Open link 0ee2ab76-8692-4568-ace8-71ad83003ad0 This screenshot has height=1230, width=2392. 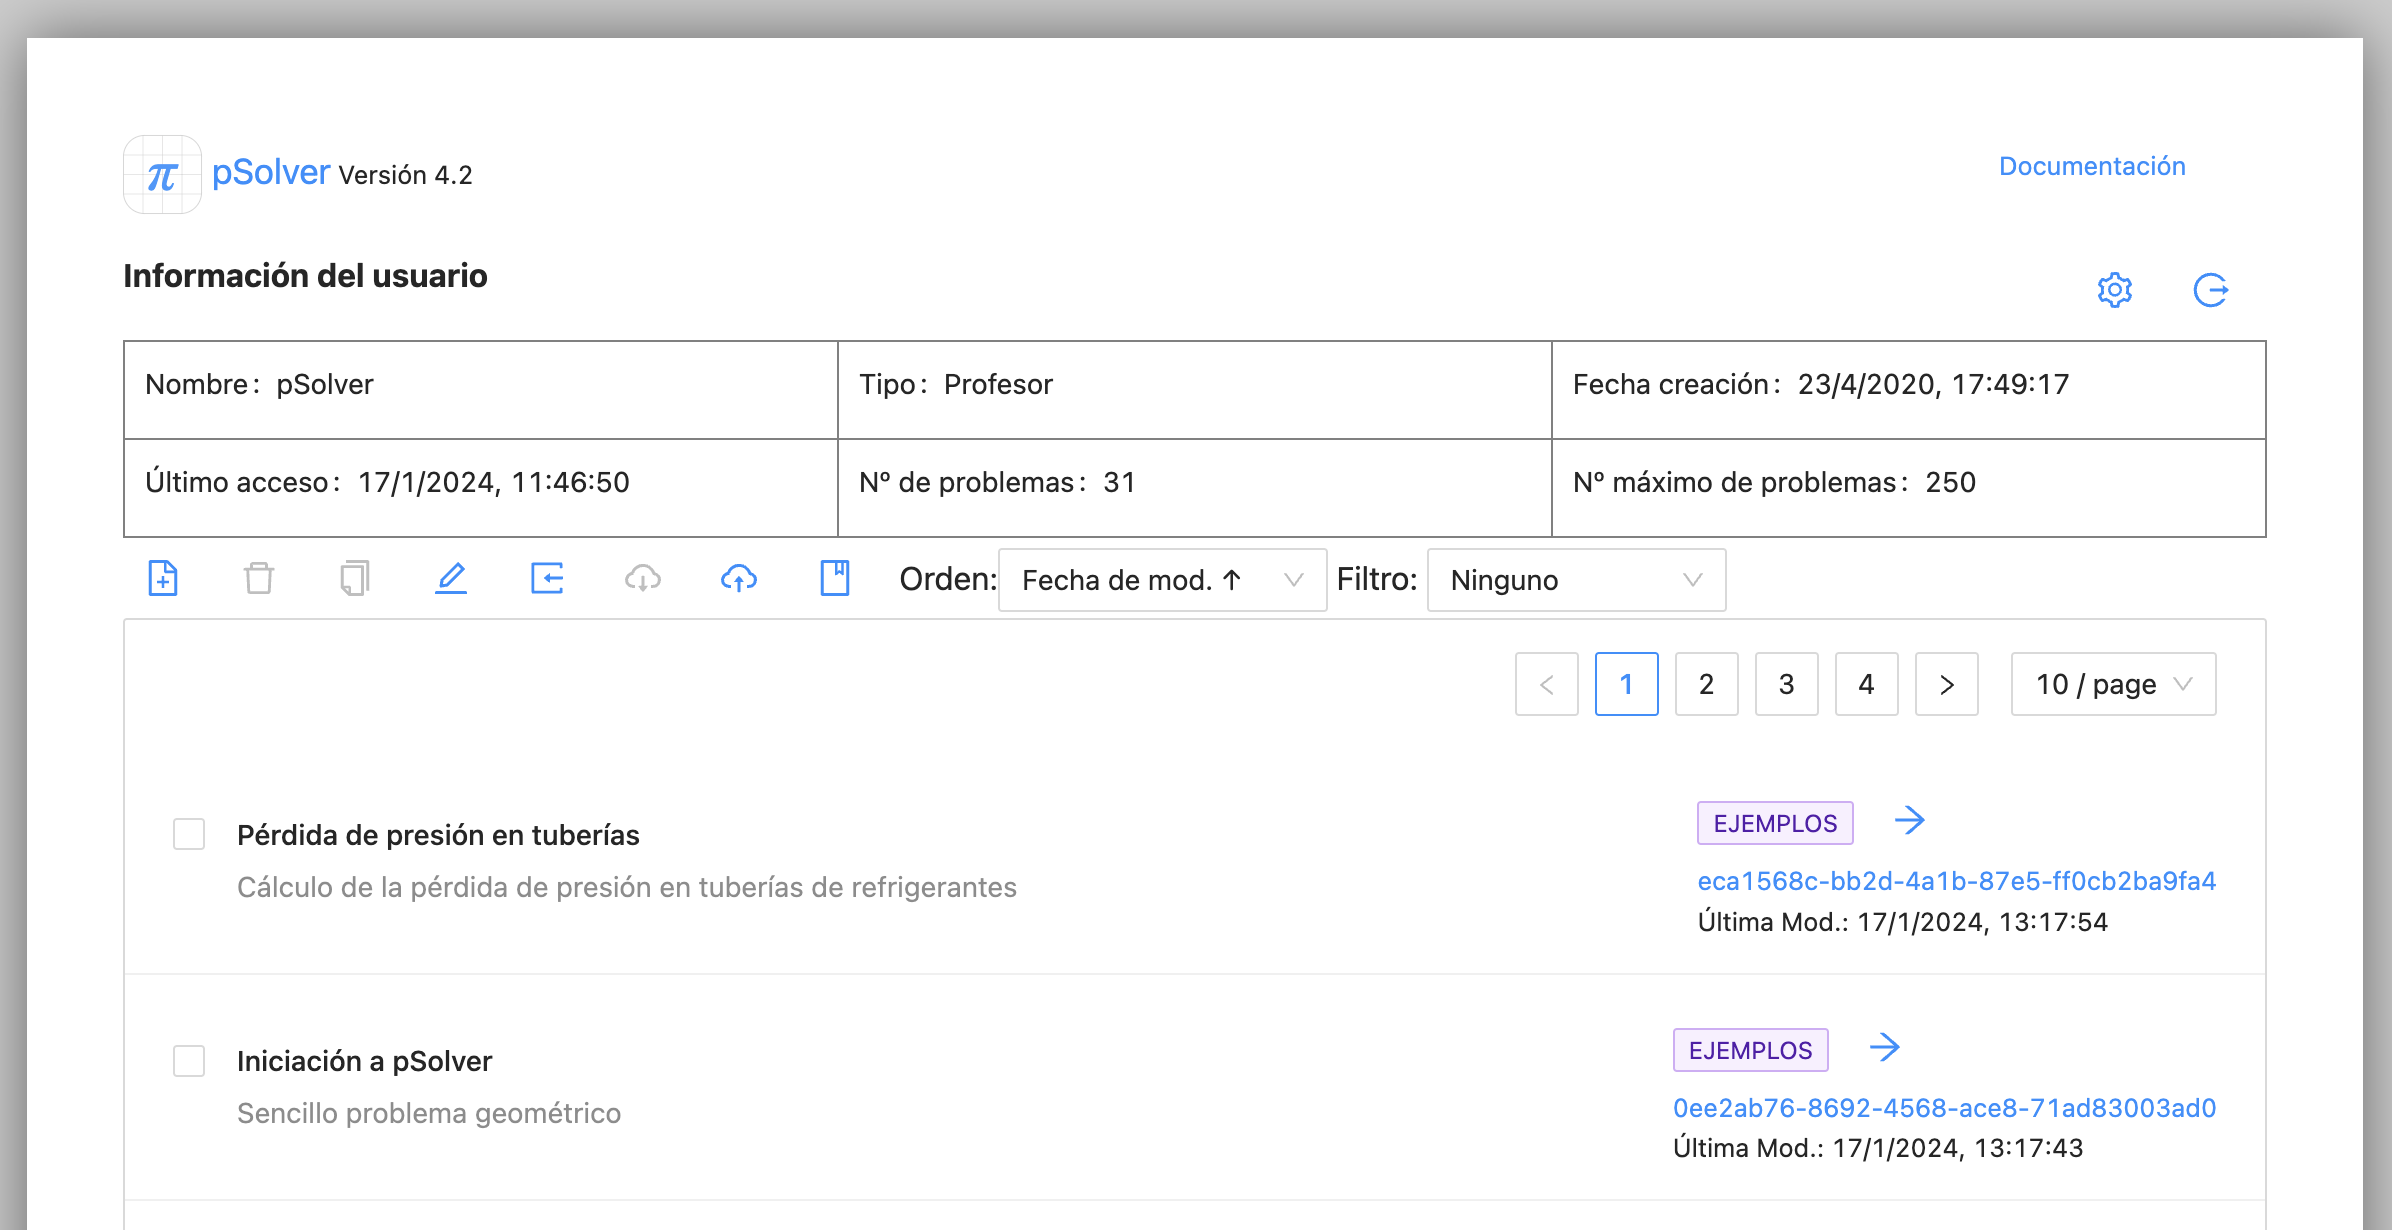[1945, 1108]
